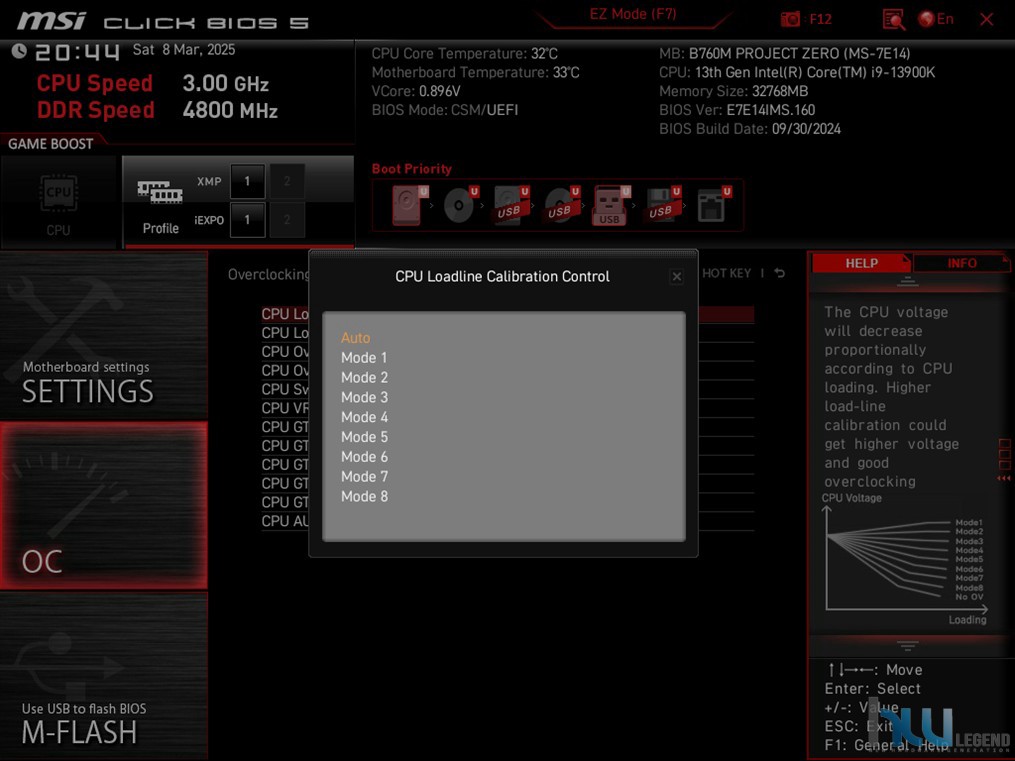Click the GAME BOOST label
1015x761 pixels.
tap(50, 144)
